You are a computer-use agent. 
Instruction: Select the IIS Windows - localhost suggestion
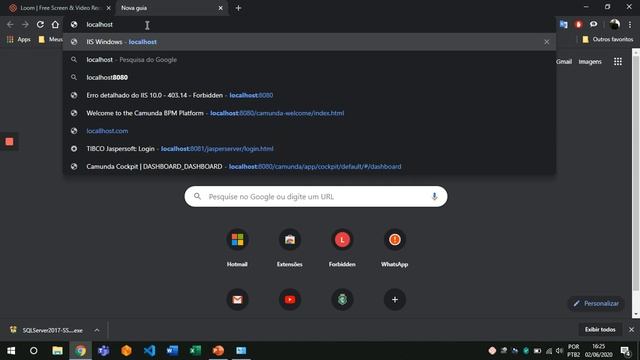309,42
